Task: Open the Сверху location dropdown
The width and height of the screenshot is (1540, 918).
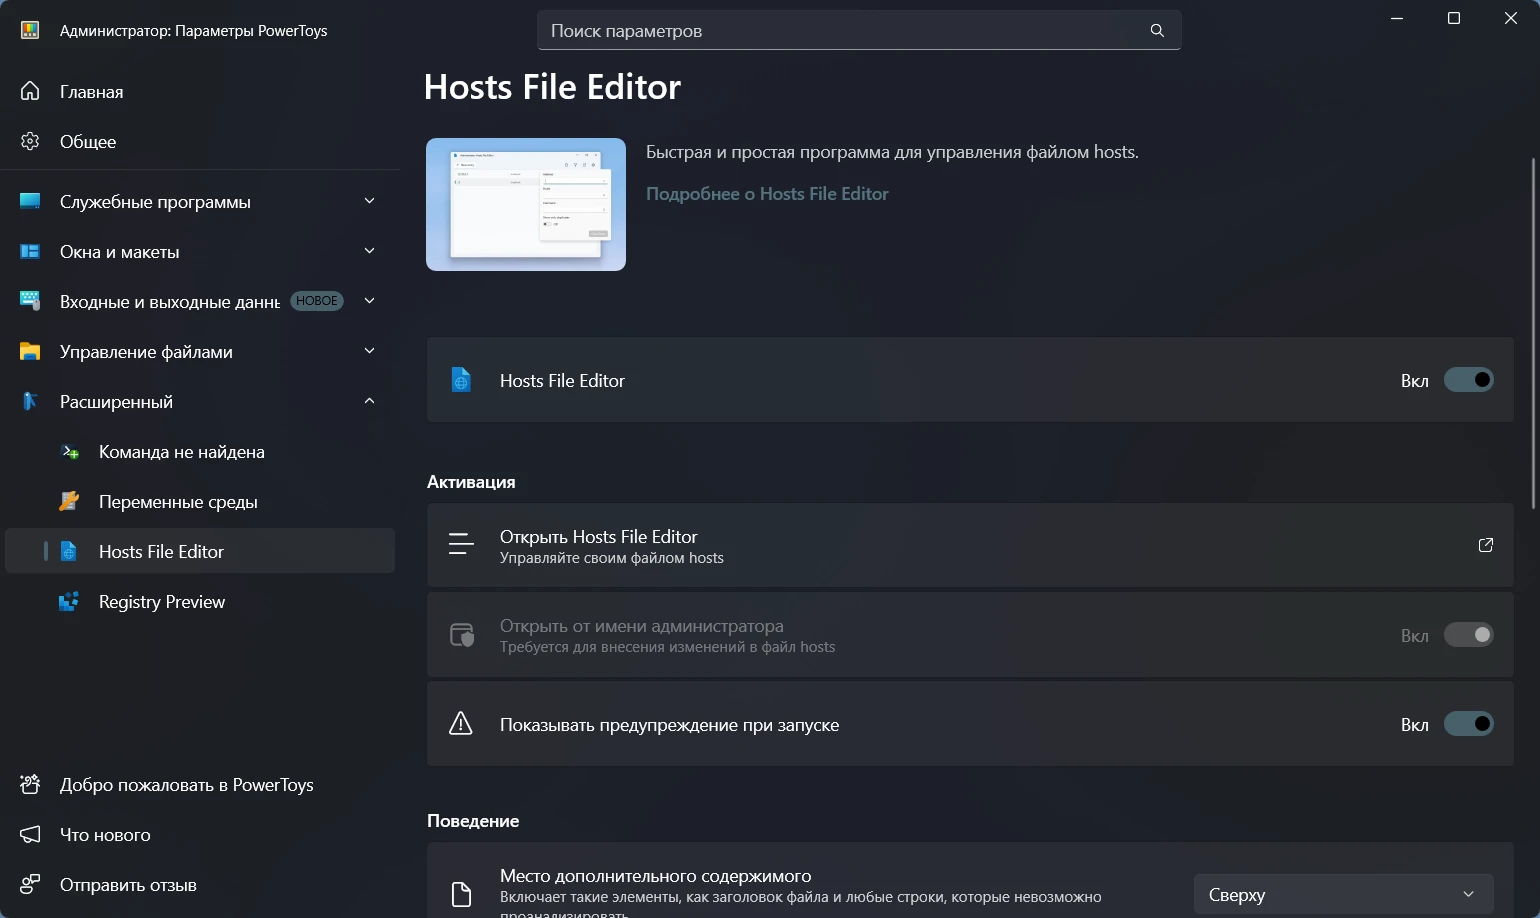Action: click(x=1343, y=894)
